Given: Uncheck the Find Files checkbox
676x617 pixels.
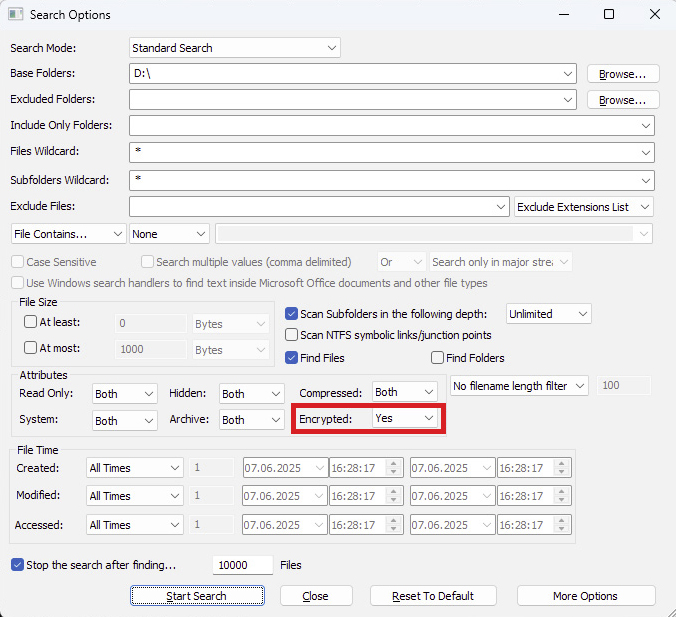Looking at the screenshot, I should coord(291,357).
